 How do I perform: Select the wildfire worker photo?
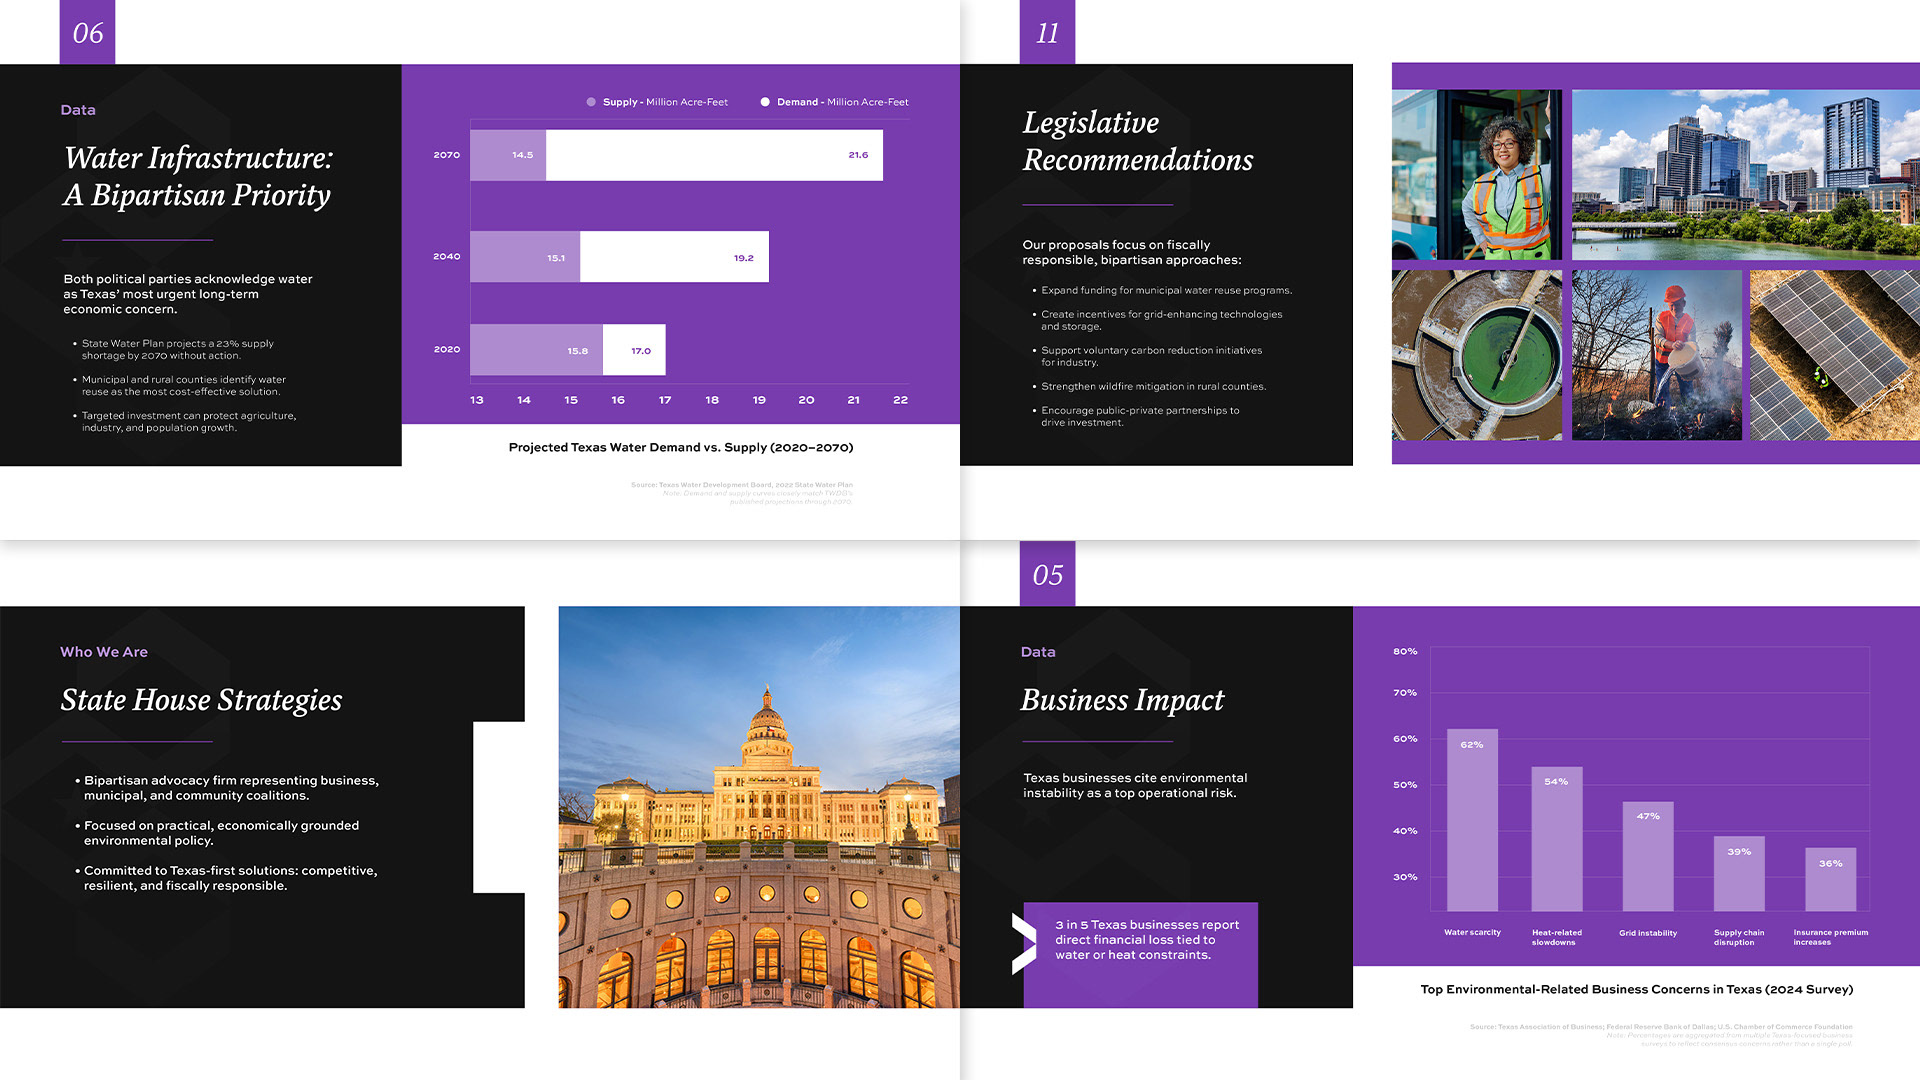coord(1656,355)
